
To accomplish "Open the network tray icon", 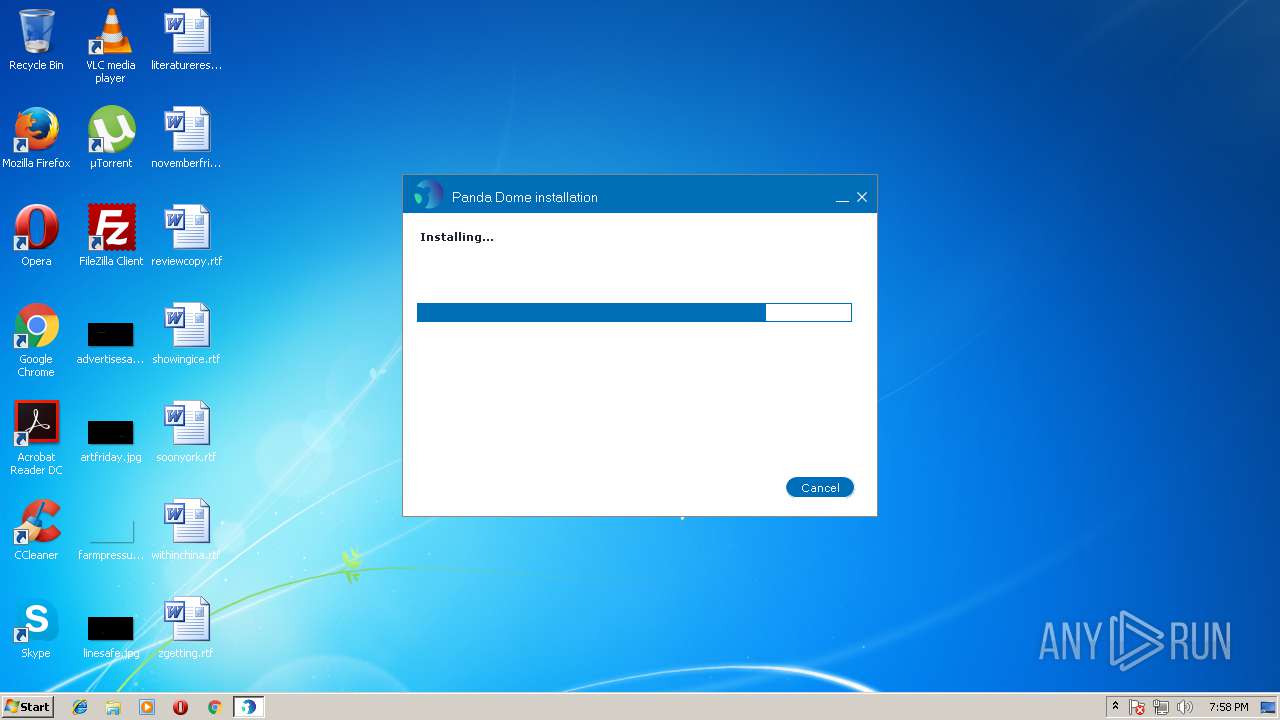I will point(1161,707).
